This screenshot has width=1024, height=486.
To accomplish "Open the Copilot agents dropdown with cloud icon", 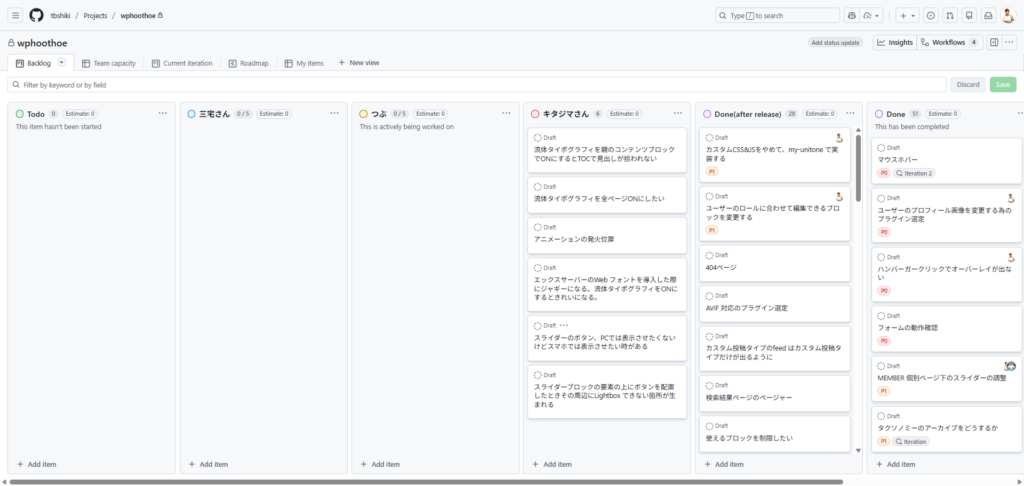I will coord(872,15).
